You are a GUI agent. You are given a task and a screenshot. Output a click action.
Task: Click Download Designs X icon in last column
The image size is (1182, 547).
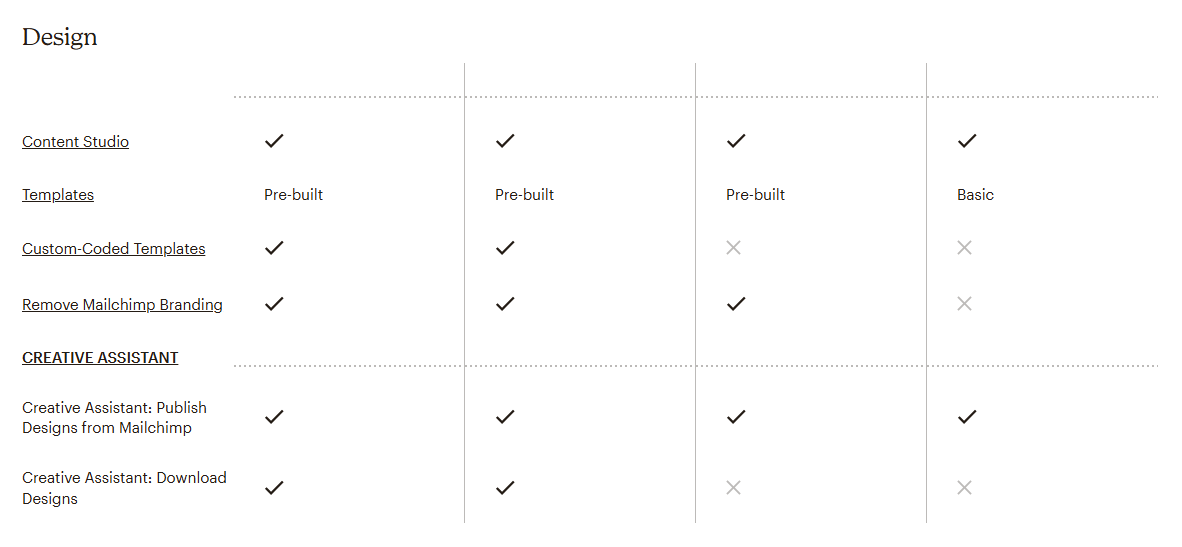[964, 487]
